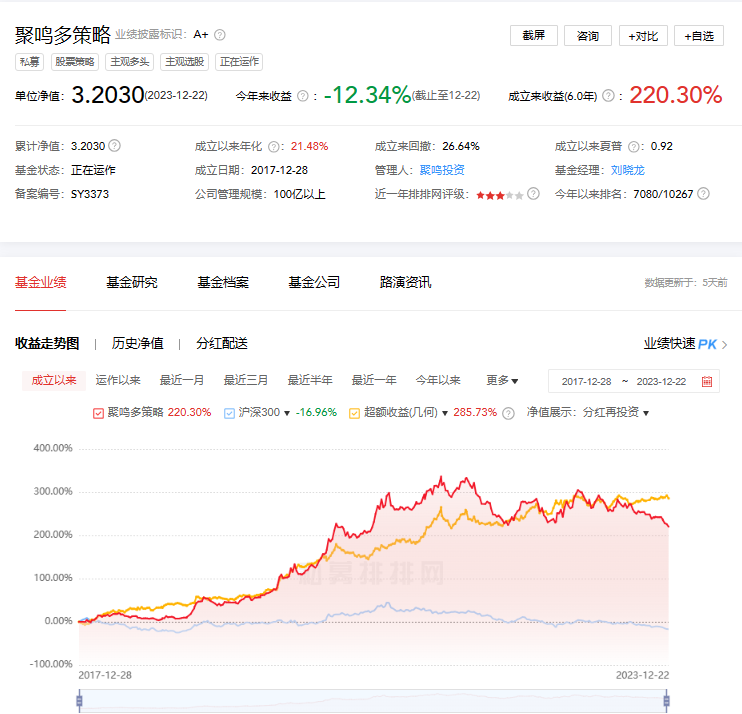The height and width of the screenshot is (714, 742).
Task: Click the 咨询 button
Action: [588, 35]
